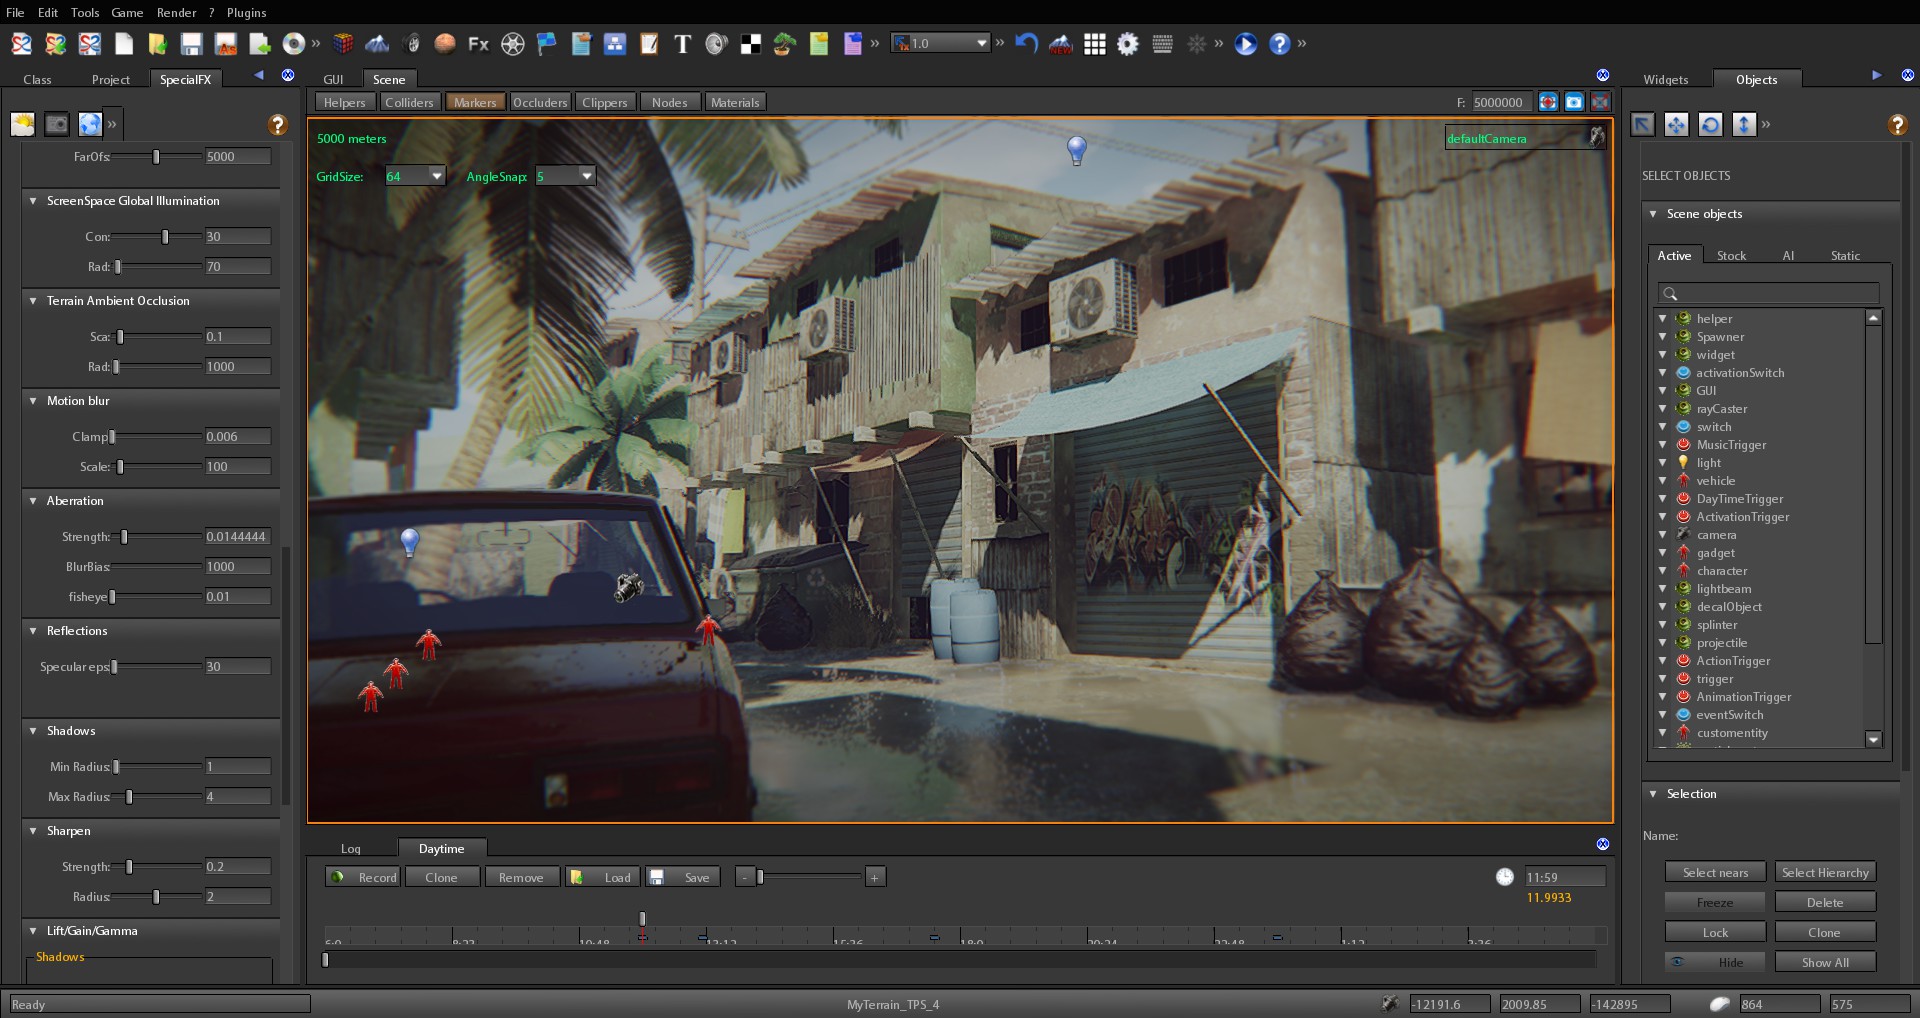Click the mountain terrain icon in the toolbar
The width and height of the screenshot is (1920, 1018).
tap(377, 44)
